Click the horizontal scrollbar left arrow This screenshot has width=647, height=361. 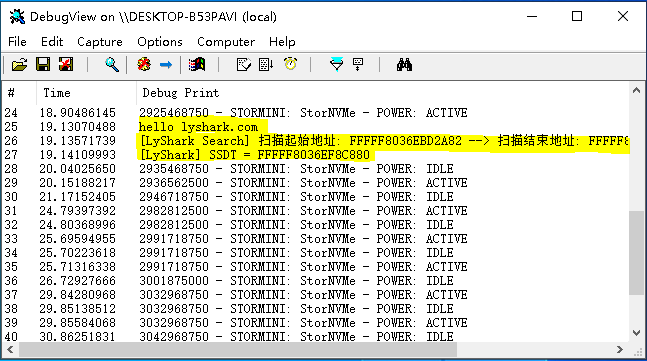coord(10,350)
